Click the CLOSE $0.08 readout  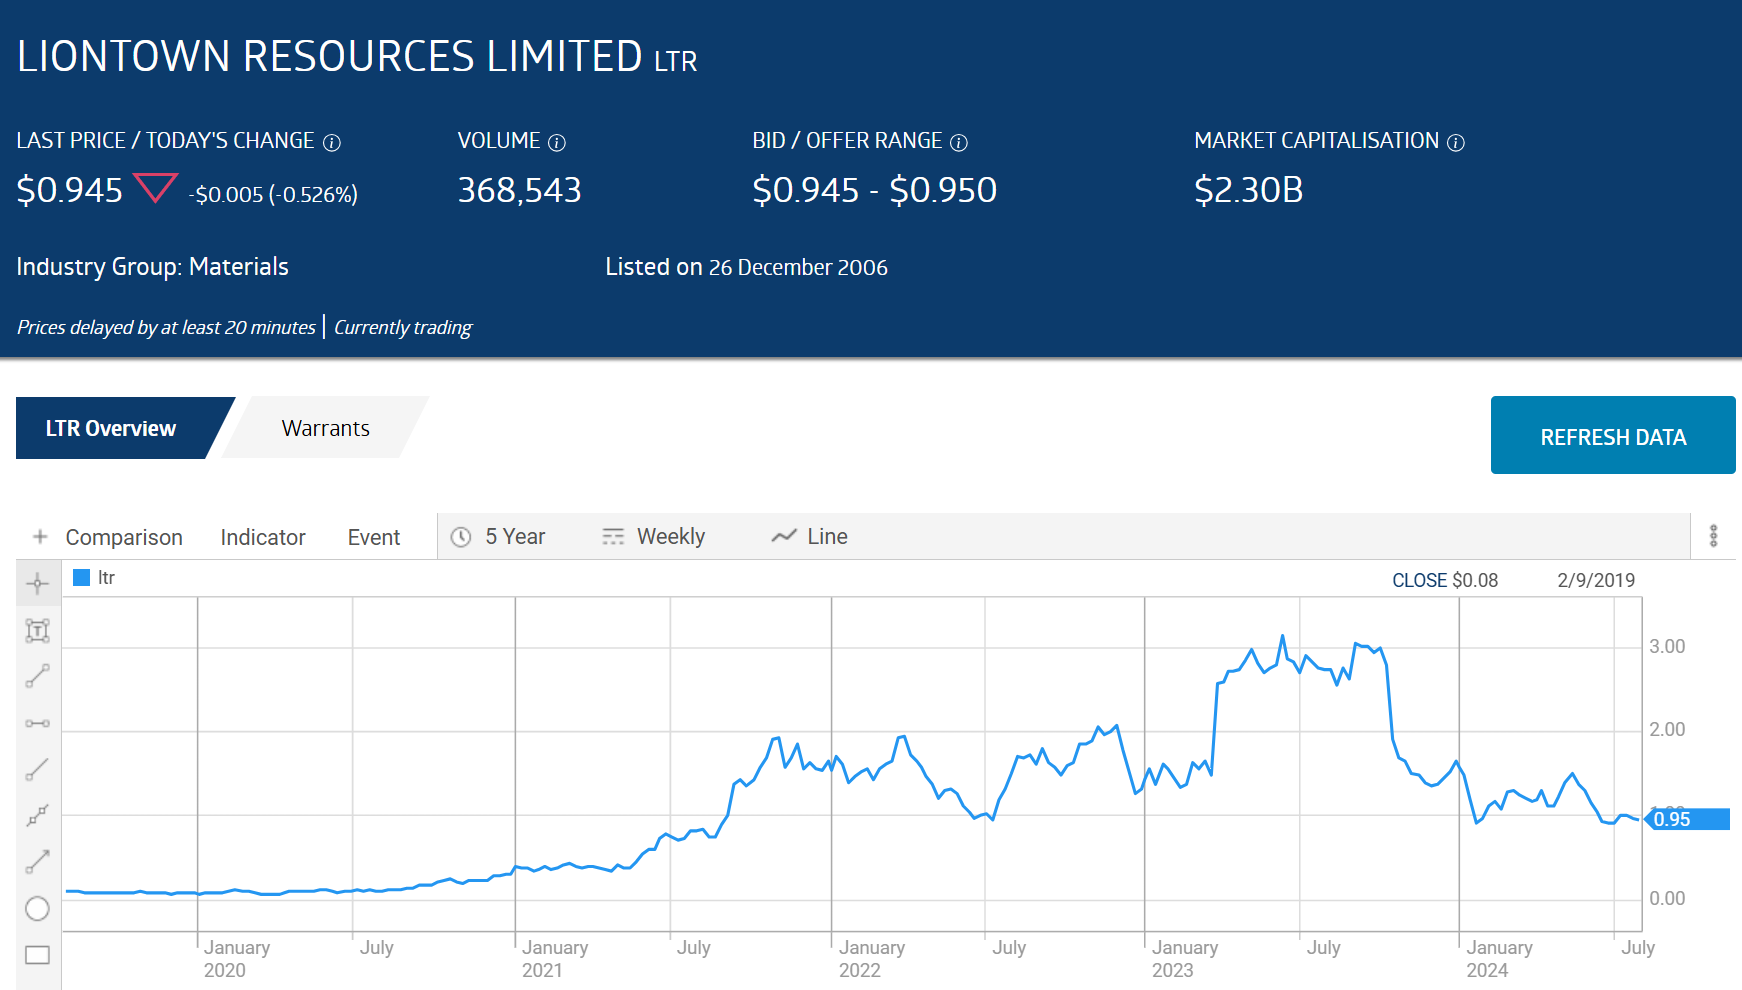[x=1445, y=581]
